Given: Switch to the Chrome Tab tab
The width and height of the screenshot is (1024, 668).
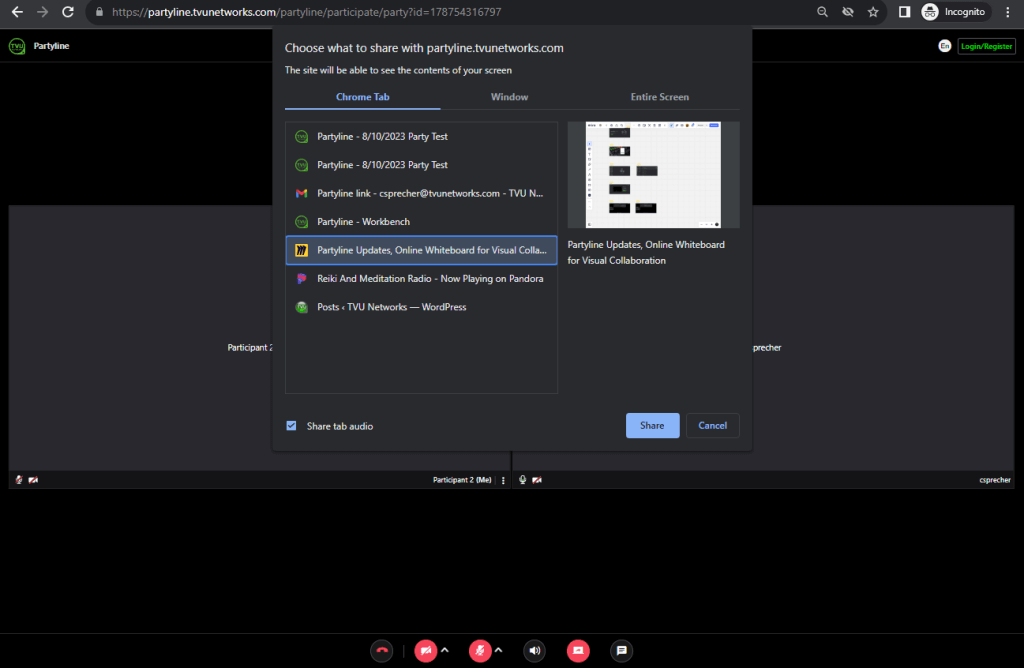Looking at the screenshot, I should [x=362, y=97].
